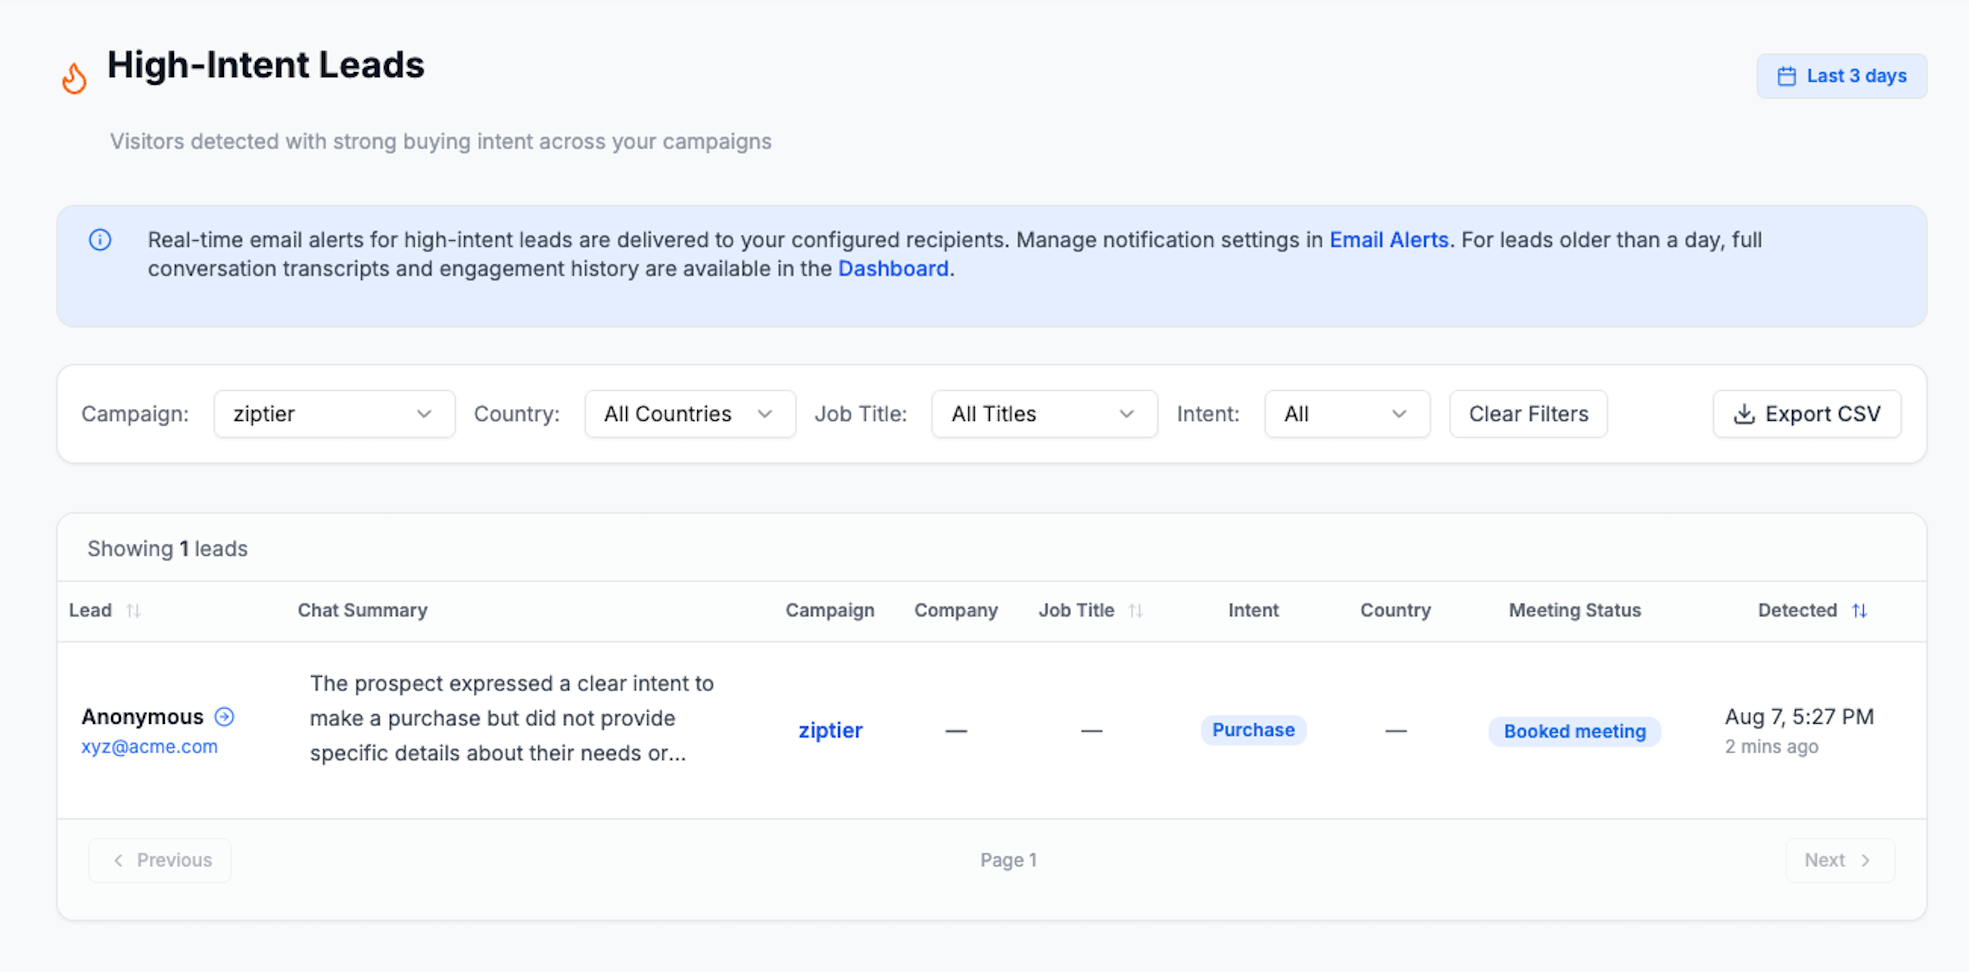This screenshot has width=1969, height=972.
Task: Click the info icon in the blue banner
Action: pyautogui.click(x=100, y=240)
